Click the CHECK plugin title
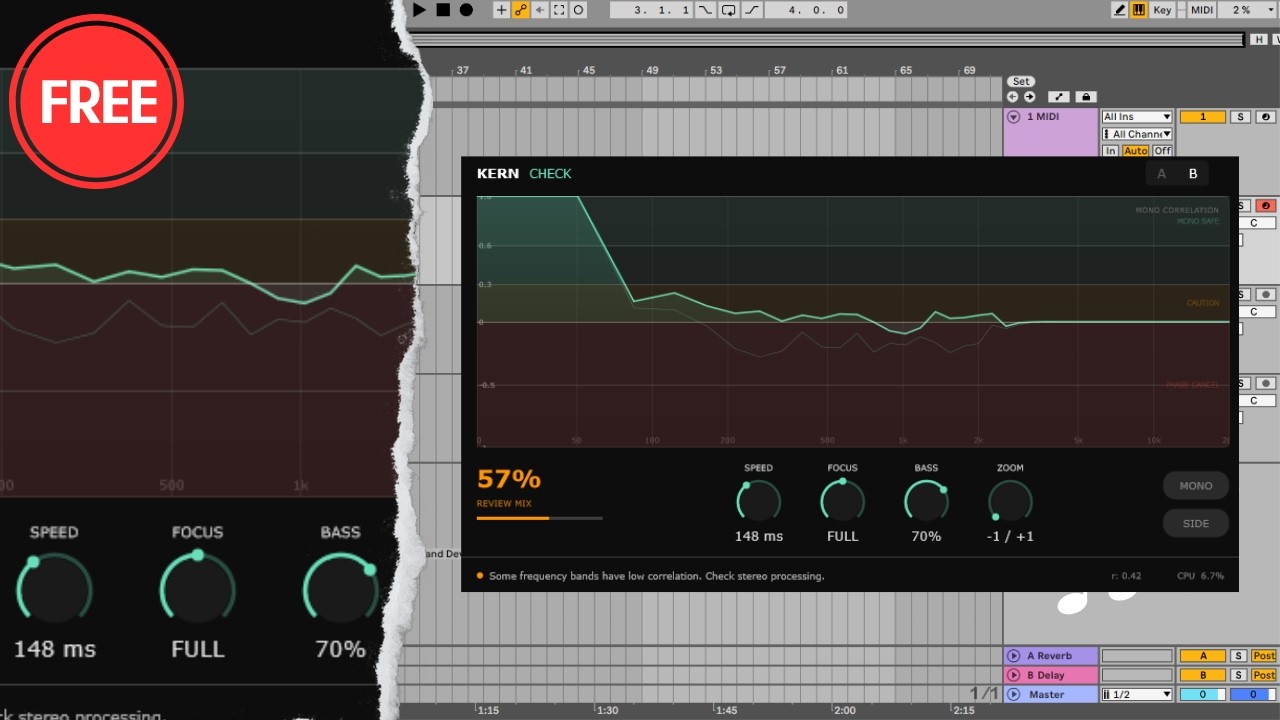 tap(550, 174)
